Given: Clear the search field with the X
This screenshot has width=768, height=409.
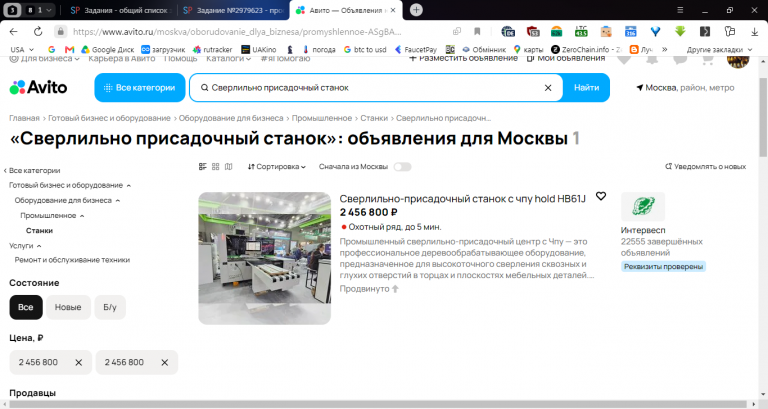Looking at the screenshot, I should point(548,88).
